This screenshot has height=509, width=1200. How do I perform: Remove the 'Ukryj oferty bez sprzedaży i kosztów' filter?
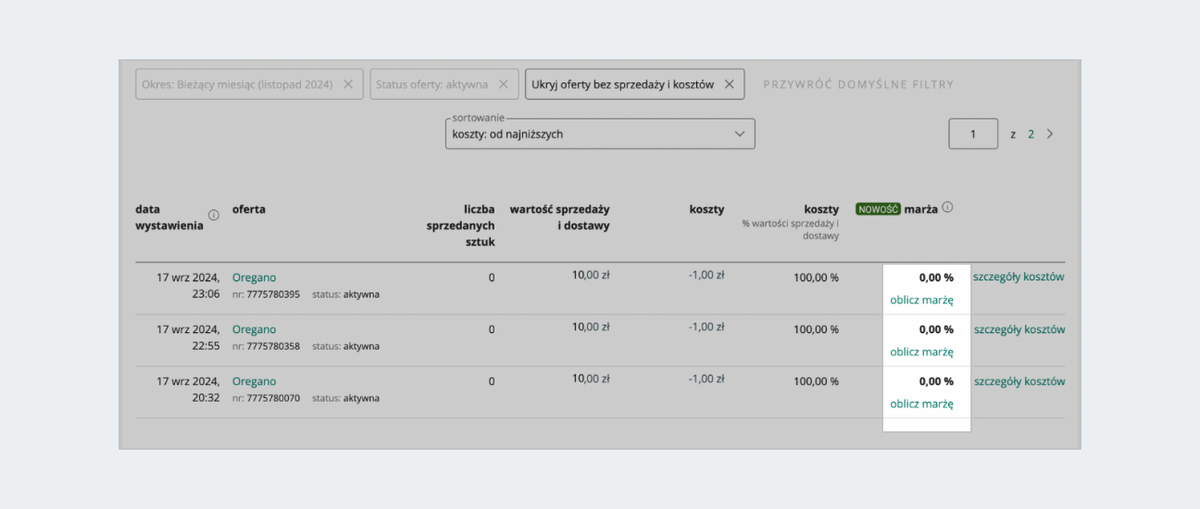point(729,85)
